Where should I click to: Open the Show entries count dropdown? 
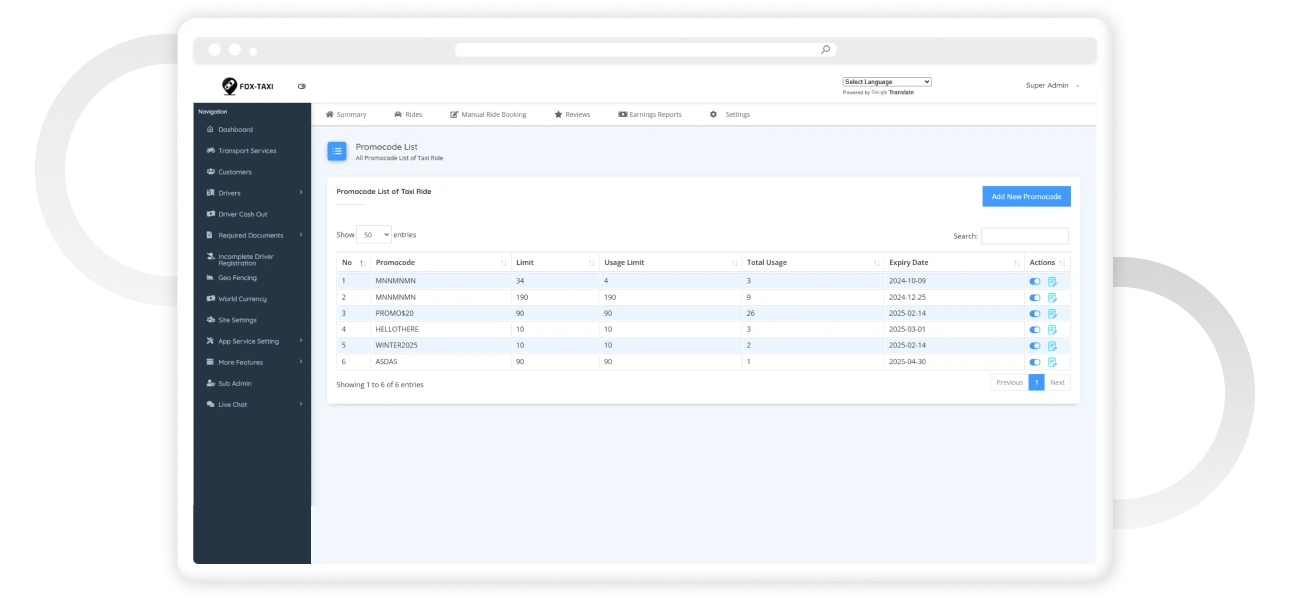click(x=374, y=235)
